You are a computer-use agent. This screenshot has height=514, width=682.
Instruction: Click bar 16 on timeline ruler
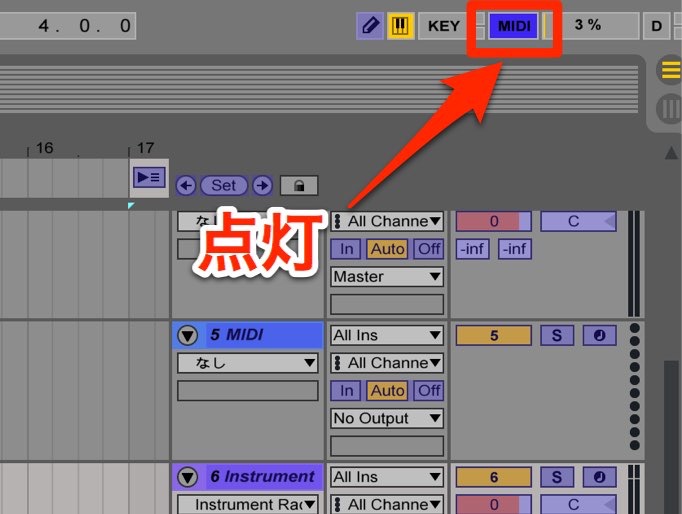point(44,148)
